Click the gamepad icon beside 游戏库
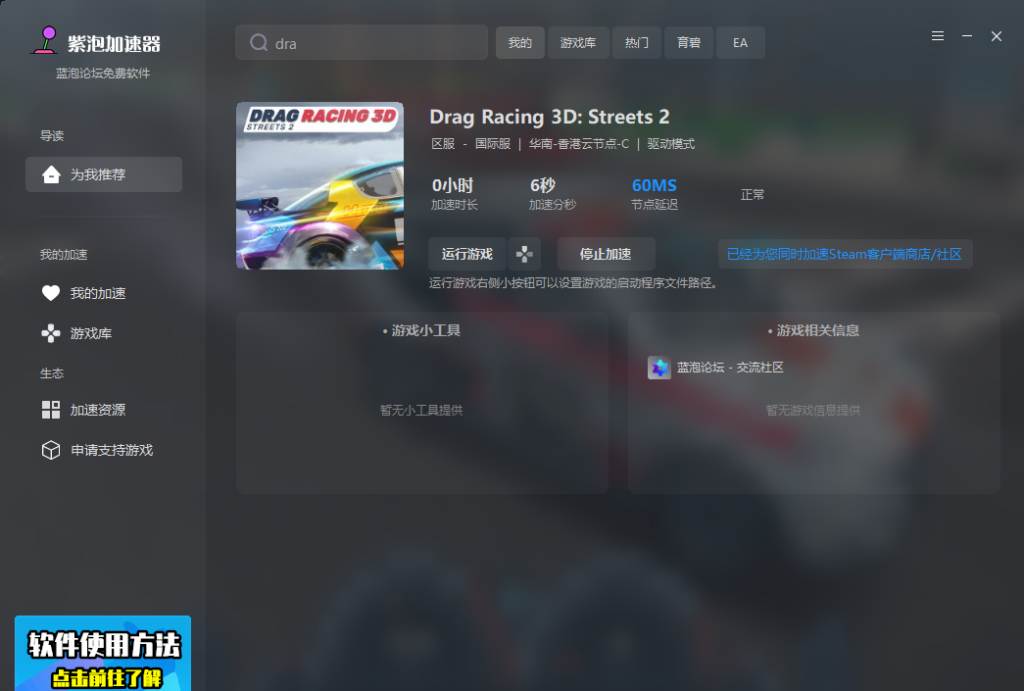 (51, 333)
